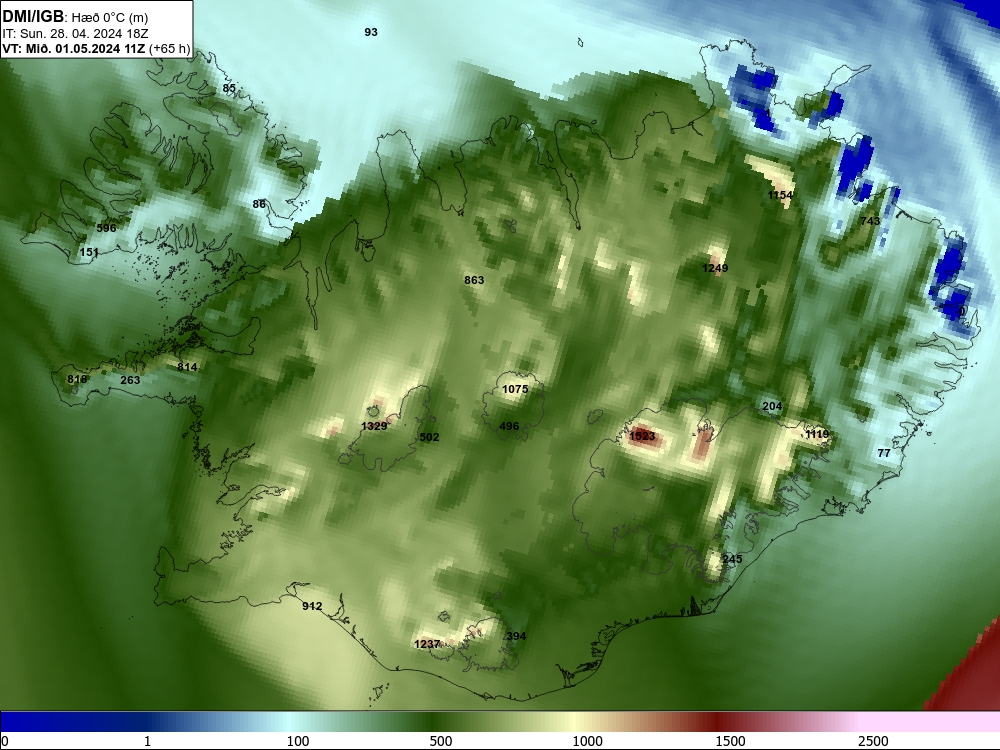Click the '2500' label under the color scale
The width and height of the screenshot is (1000, 750).
coord(873,741)
